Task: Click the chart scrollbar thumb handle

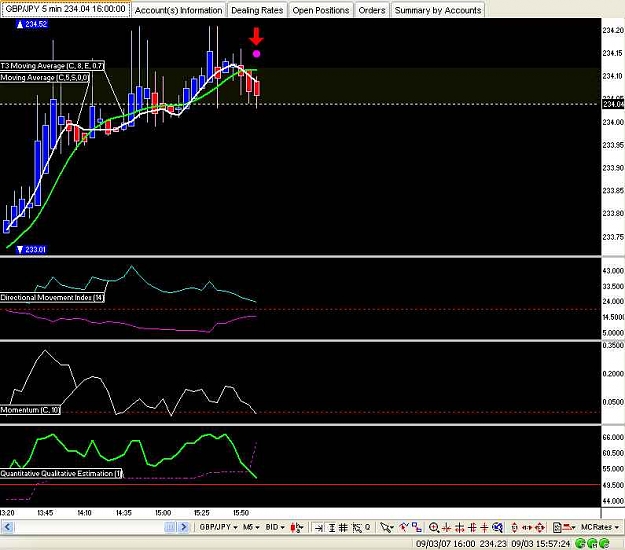Action: click(170, 527)
